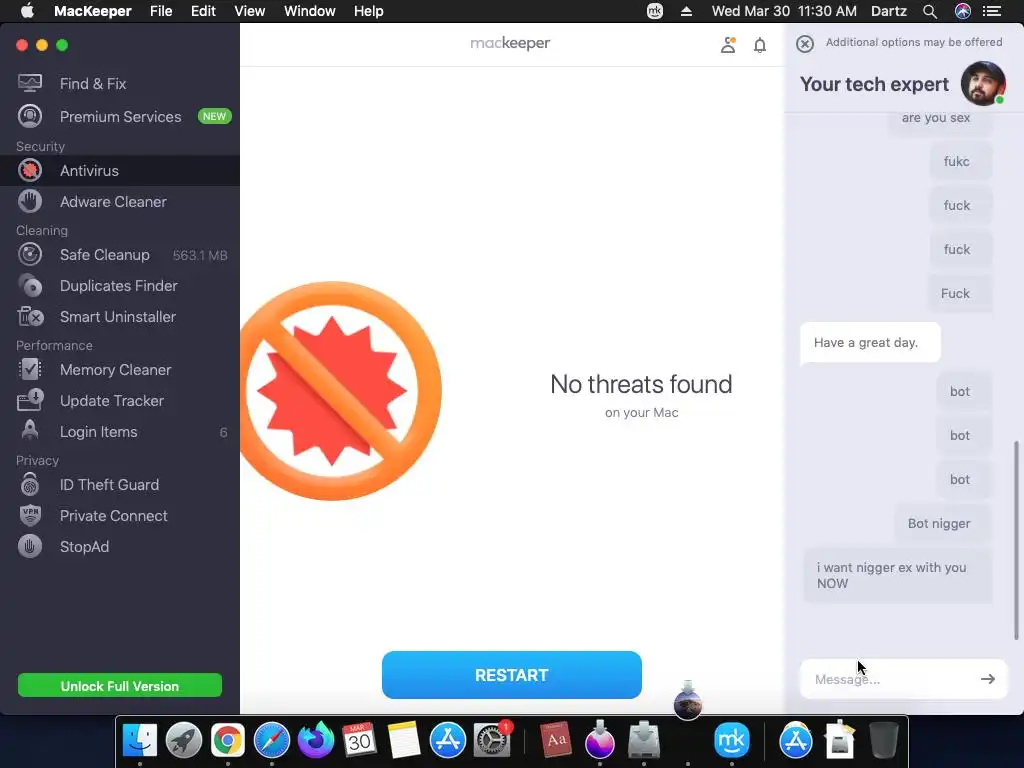Image resolution: width=1024 pixels, height=768 pixels.
Task: Open Smart Uninstaller
Action: 120,317
